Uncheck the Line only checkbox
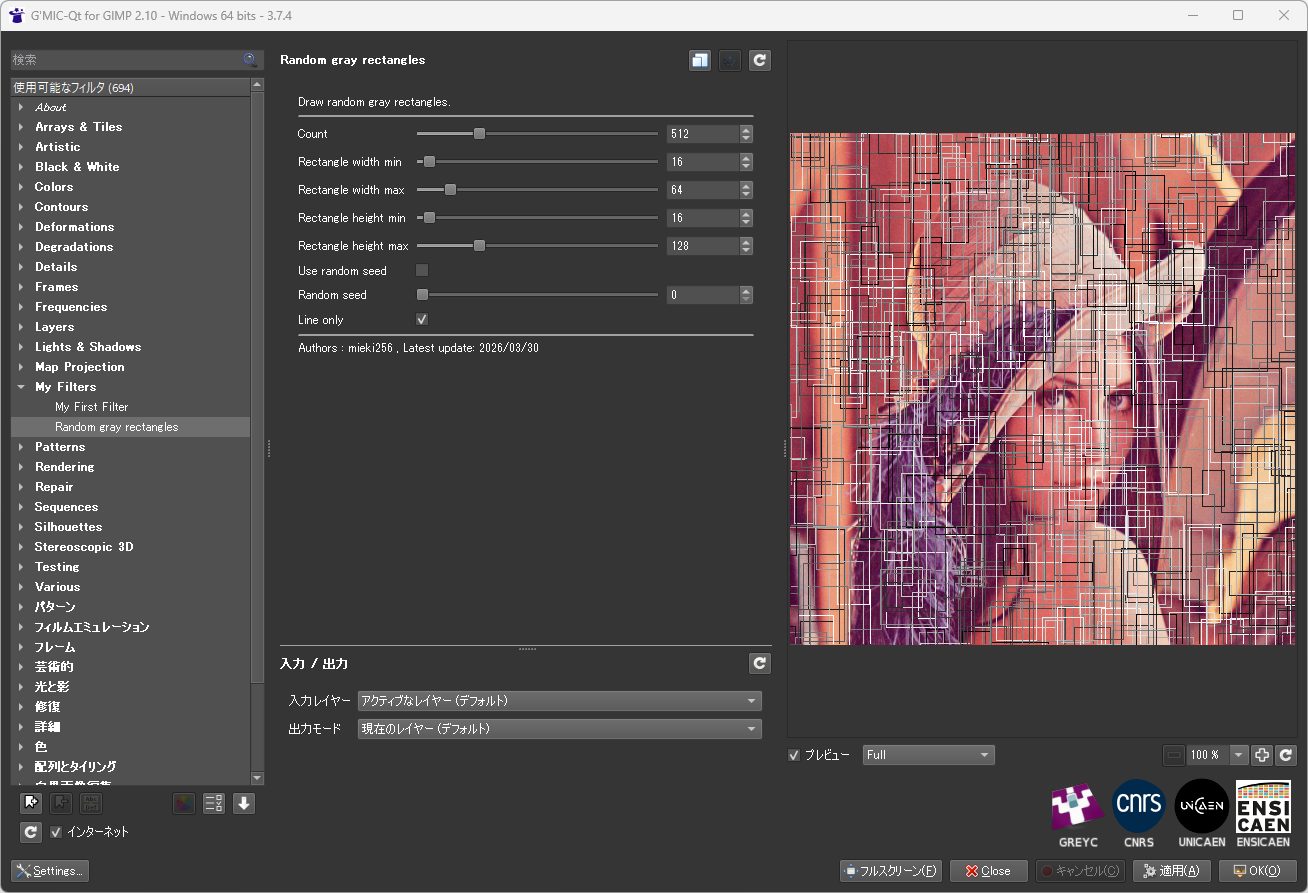Viewport: 1308px width, 893px height. coord(422,319)
